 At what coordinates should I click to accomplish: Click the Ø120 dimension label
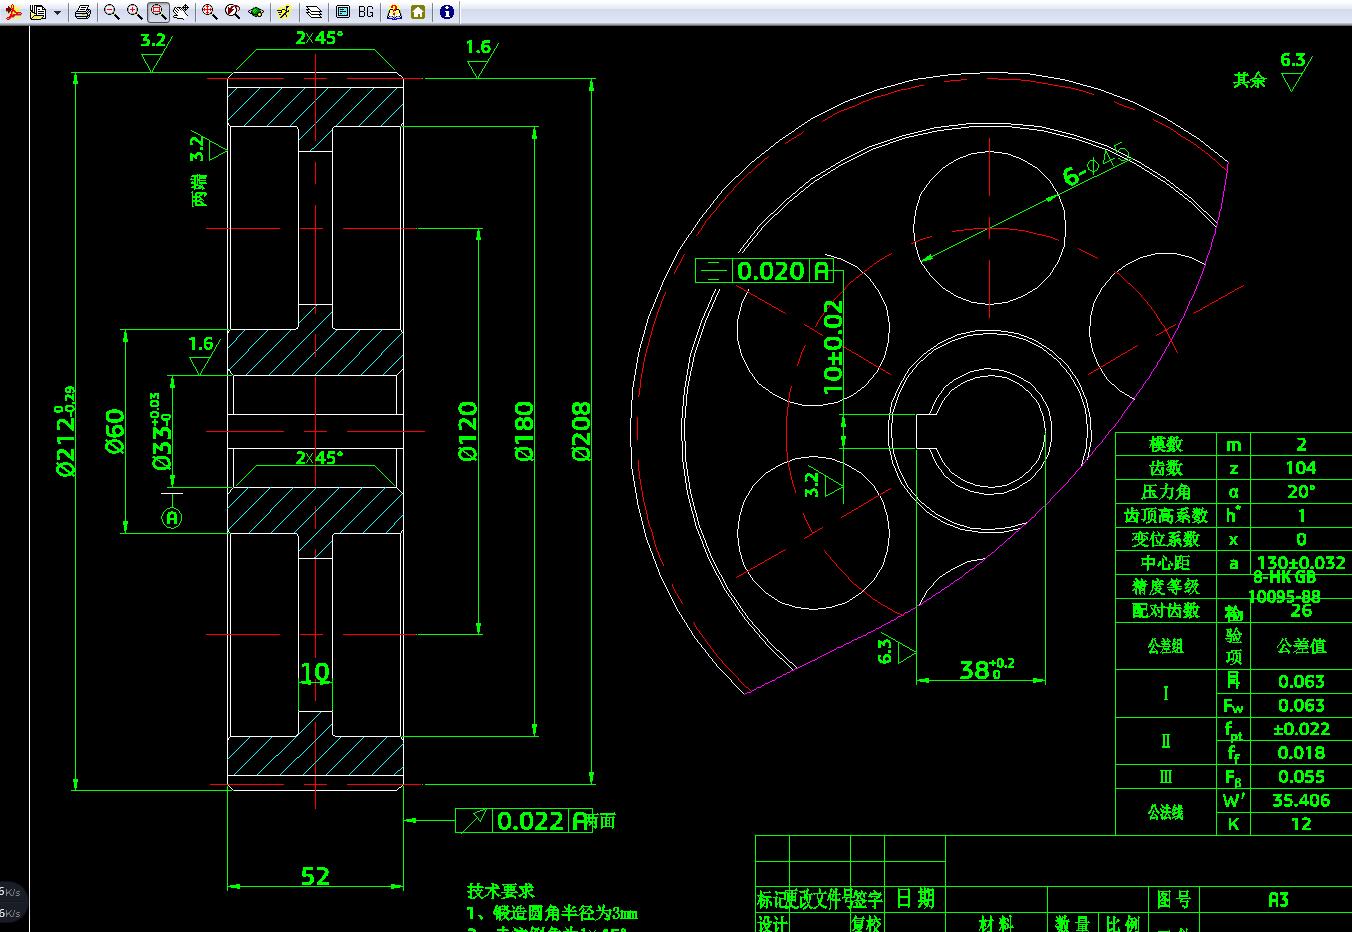pos(468,431)
